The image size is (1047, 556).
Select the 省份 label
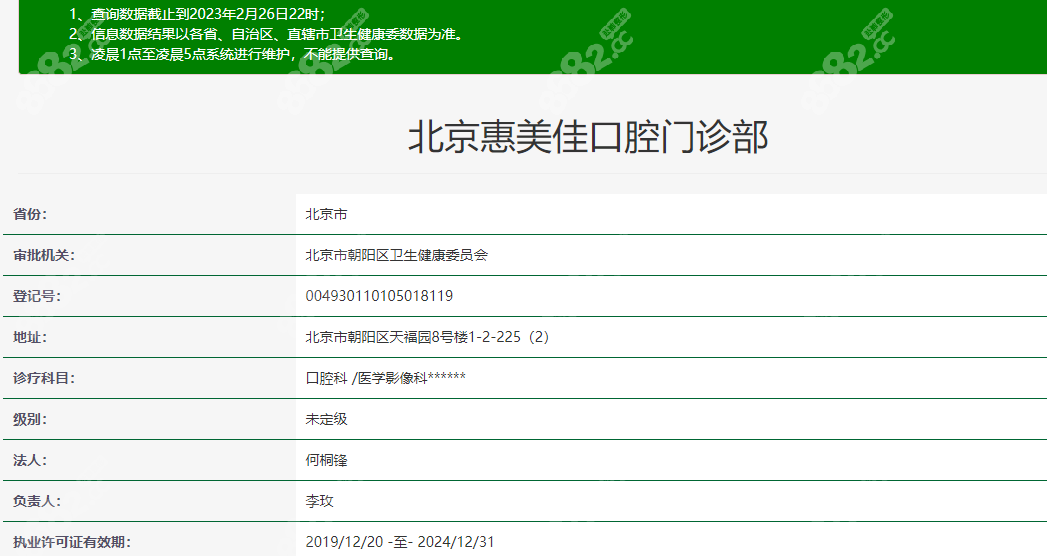[30, 214]
